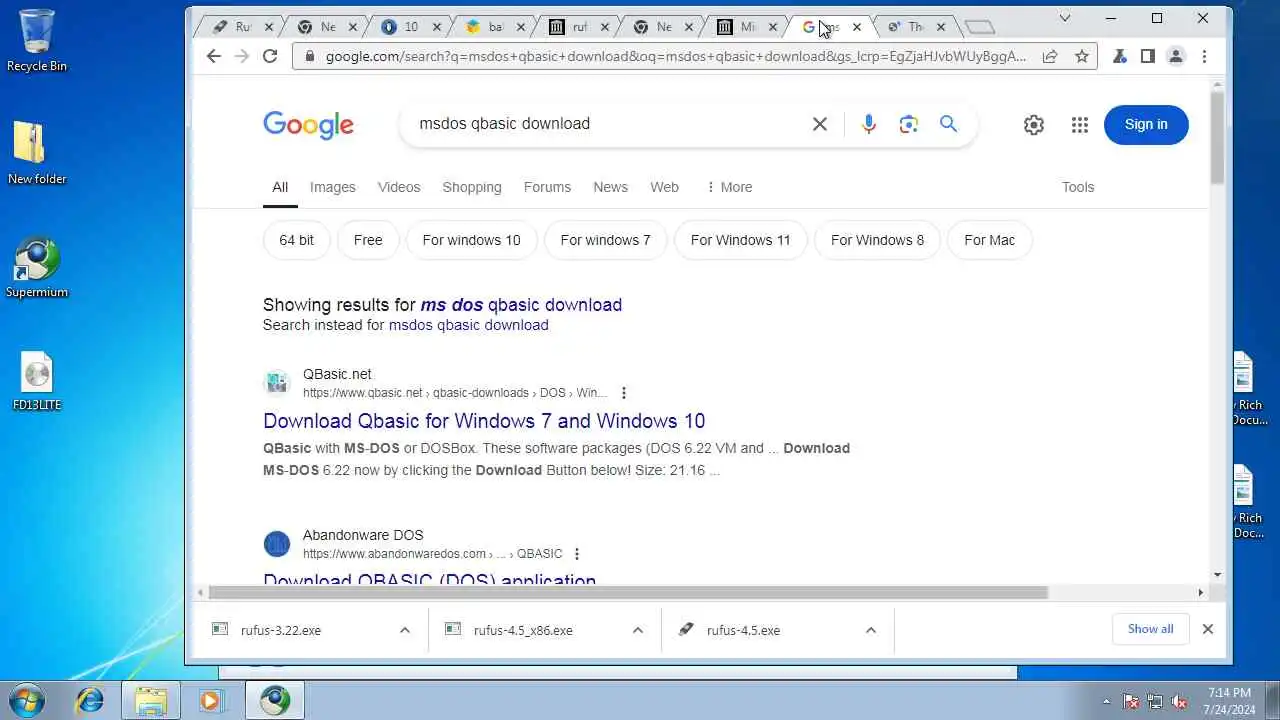Open options for Abandonware DOS result
This screenshot has width=1280, height=720.
point(577,554)
